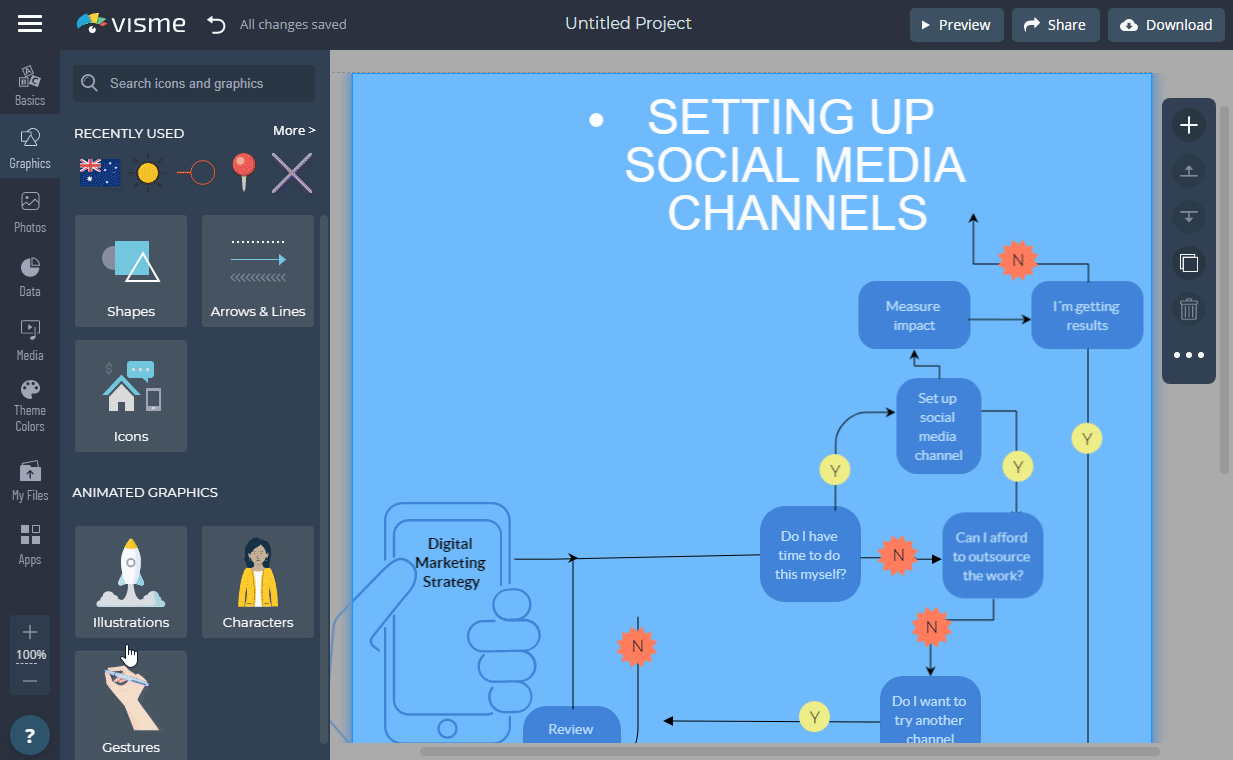Image resolution: width=1233 pixels, height=760 pixels.
Task: Open the Apps panel
Action: tap(30, 545)
